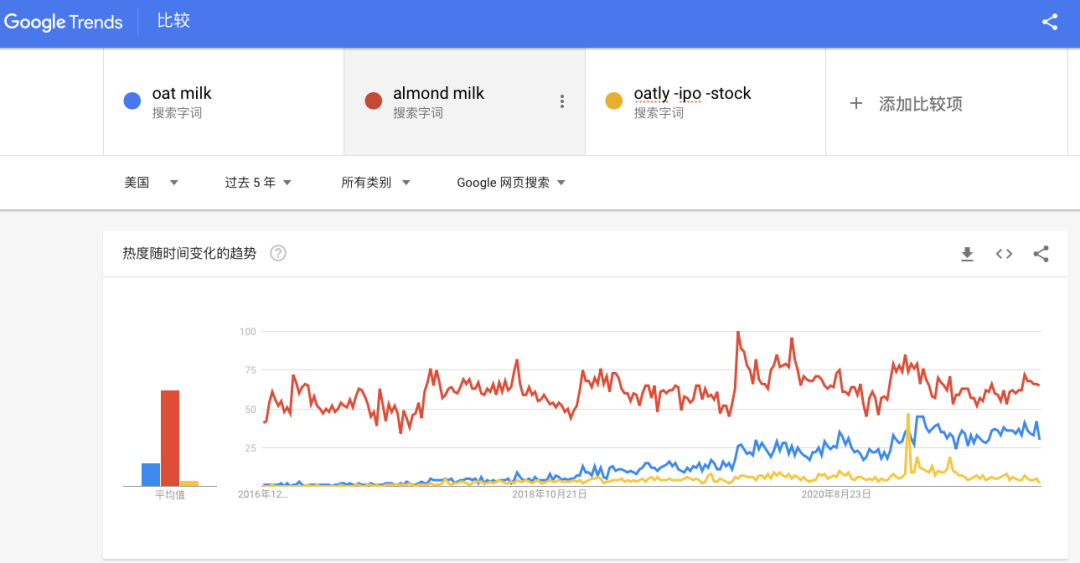
Task: Open help for the trend chart title
Action: click(x=278, y=254)
